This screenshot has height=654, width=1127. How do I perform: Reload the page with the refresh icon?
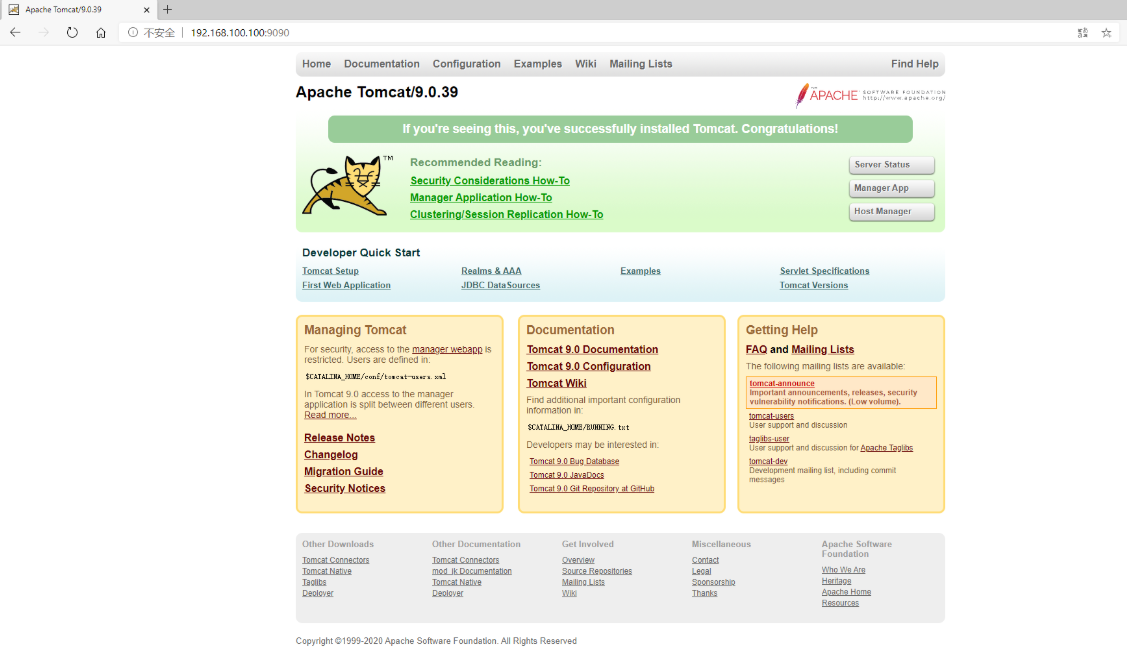click(72, 32)
